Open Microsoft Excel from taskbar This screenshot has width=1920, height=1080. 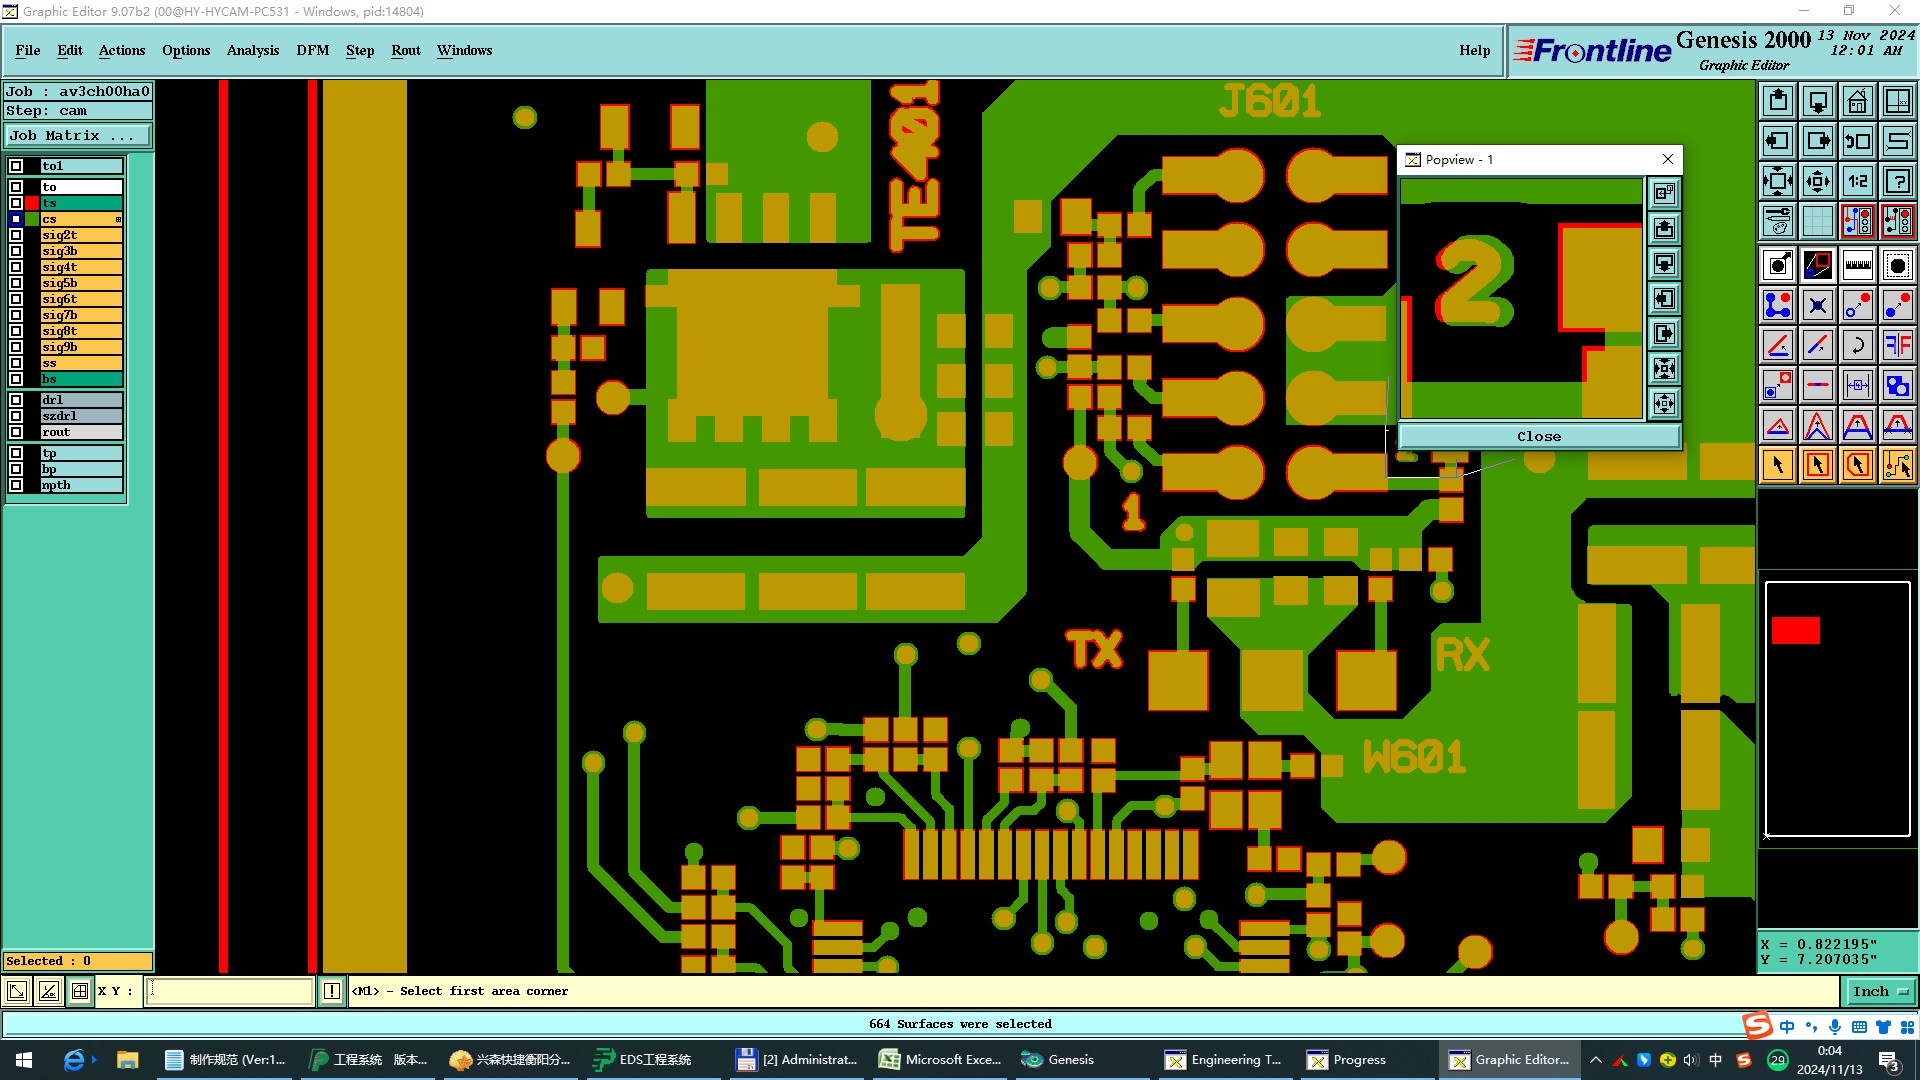[940, 1060]
